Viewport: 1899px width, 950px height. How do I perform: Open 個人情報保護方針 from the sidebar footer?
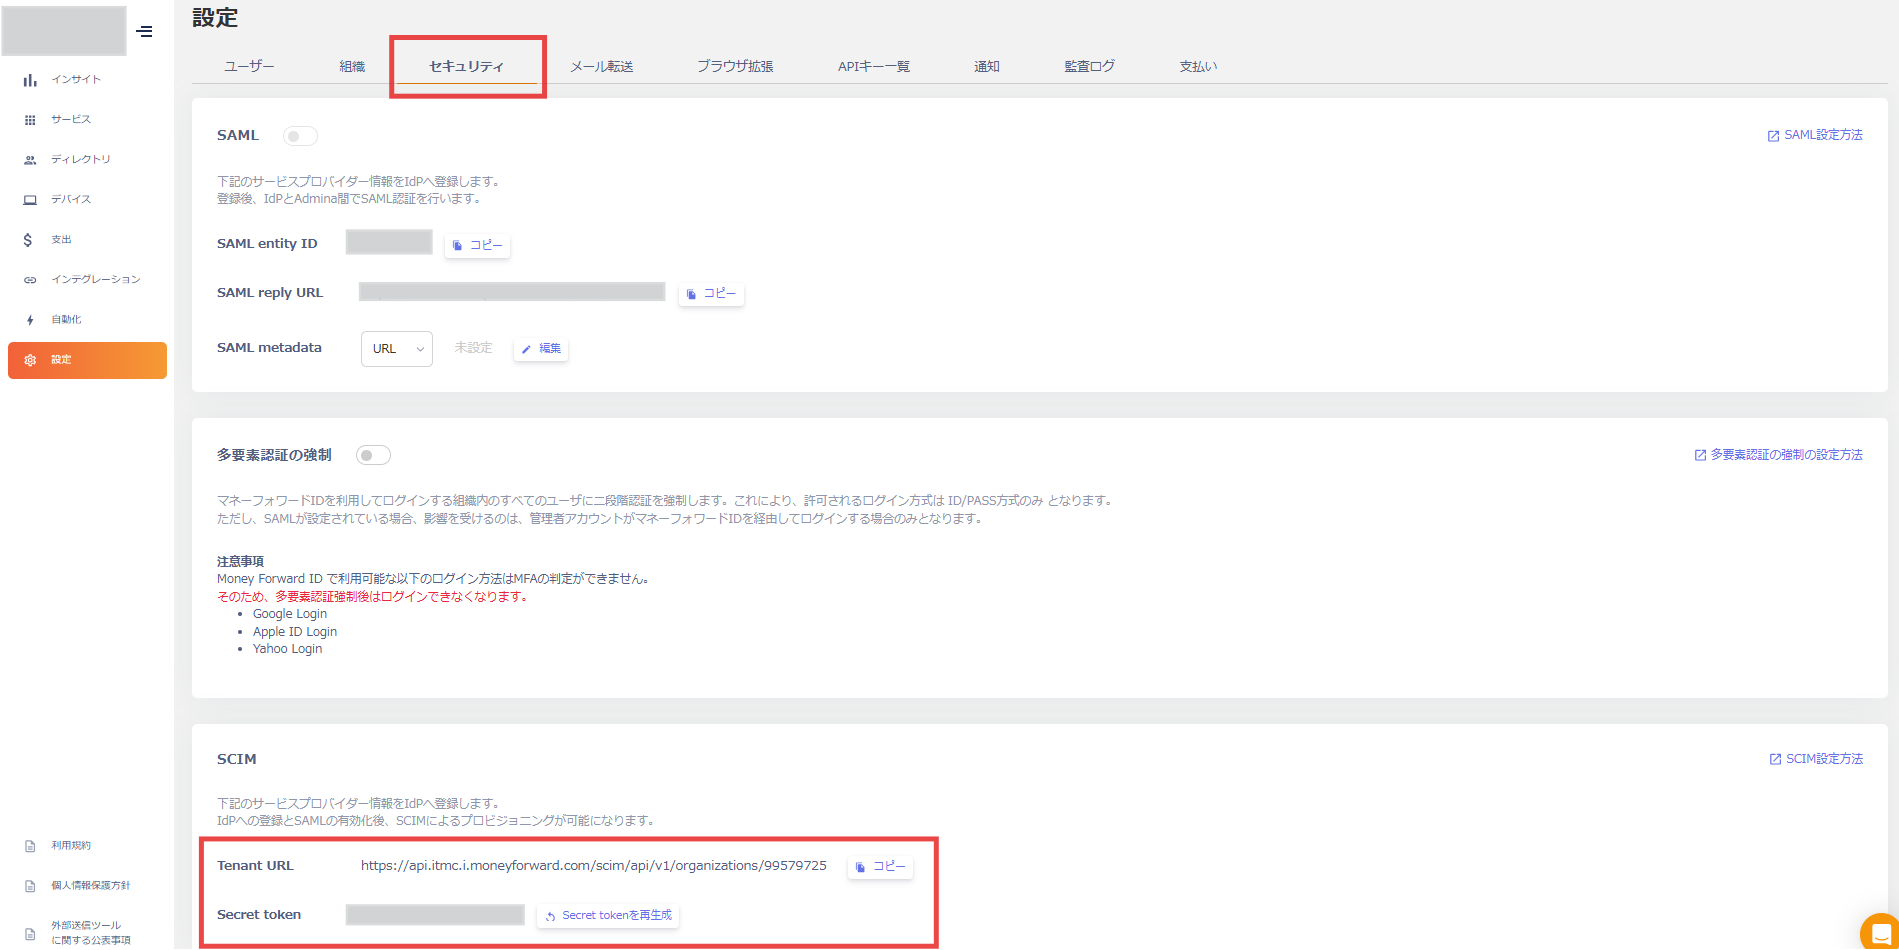pos(91,886)
